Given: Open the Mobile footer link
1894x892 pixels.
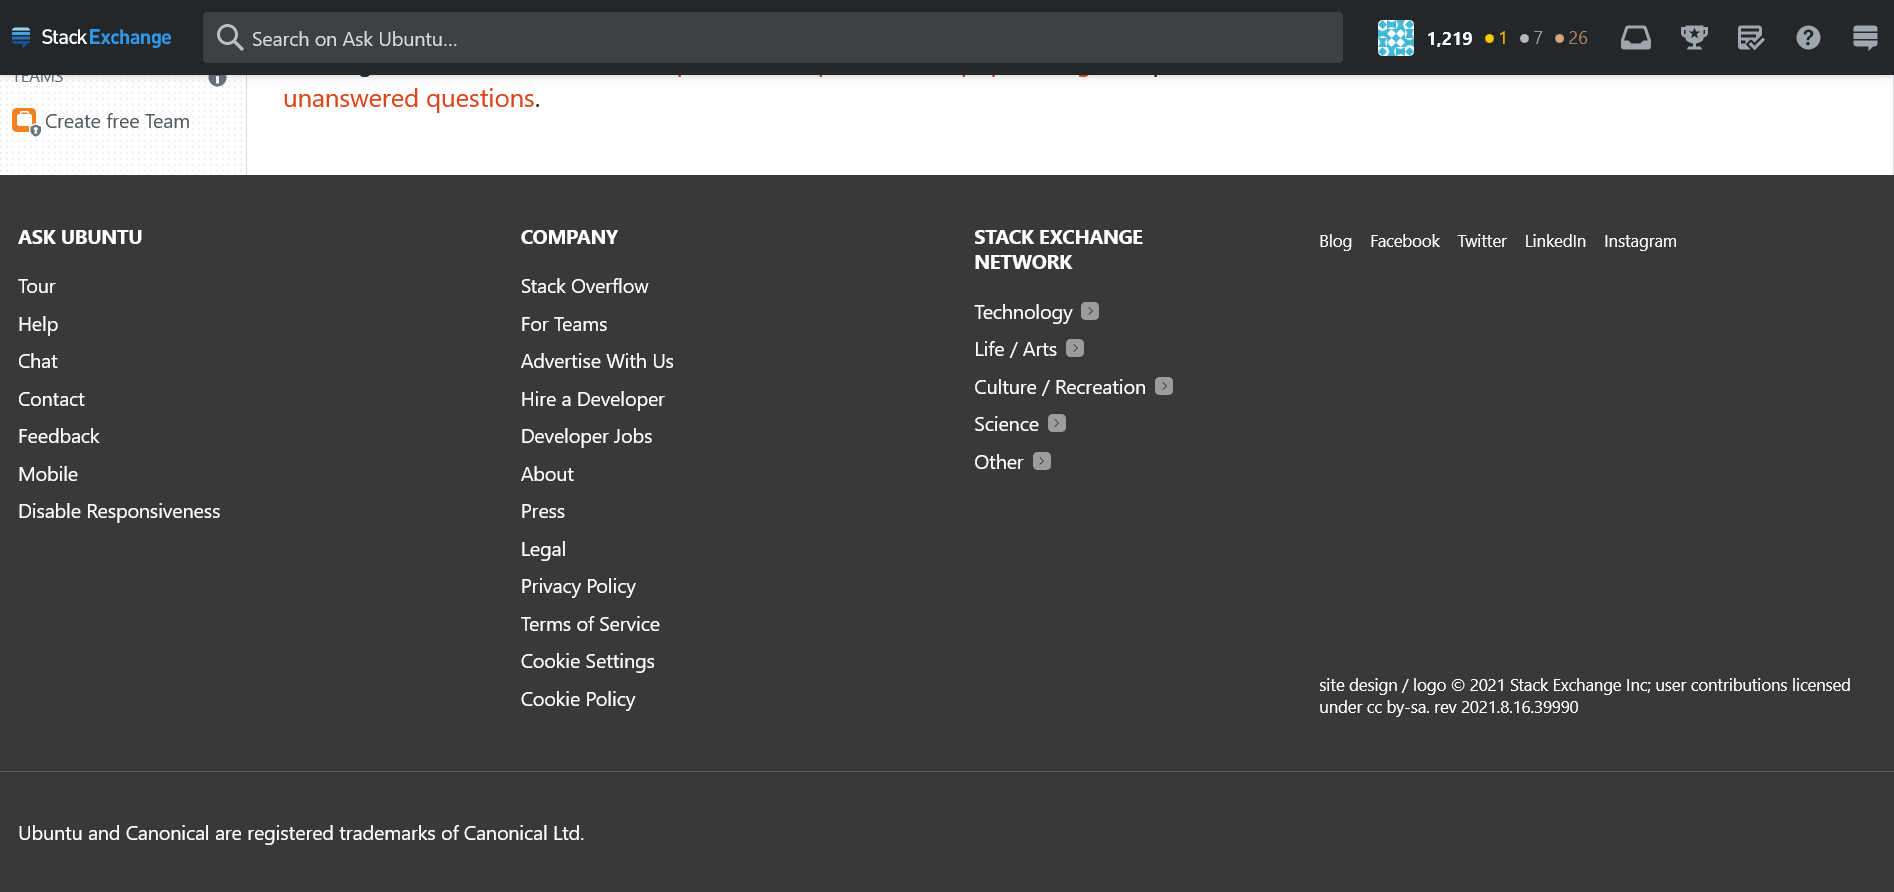Looking at the screenshot, I should click(x=48, y=474).
